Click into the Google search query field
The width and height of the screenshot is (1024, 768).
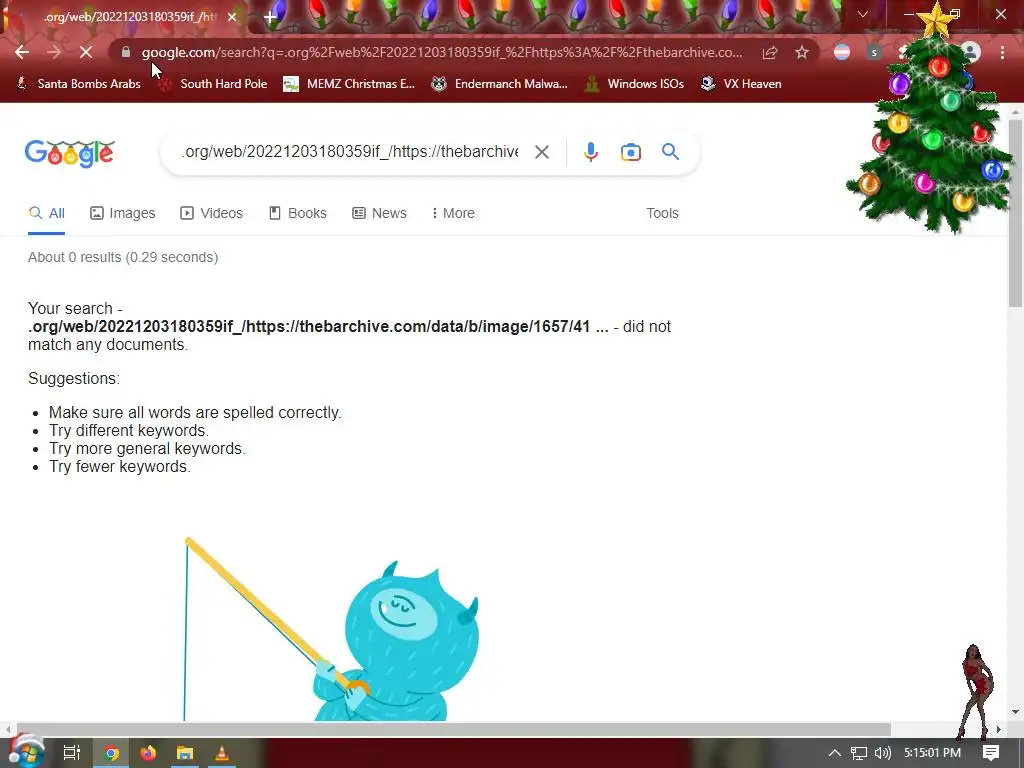click(349, 152)
